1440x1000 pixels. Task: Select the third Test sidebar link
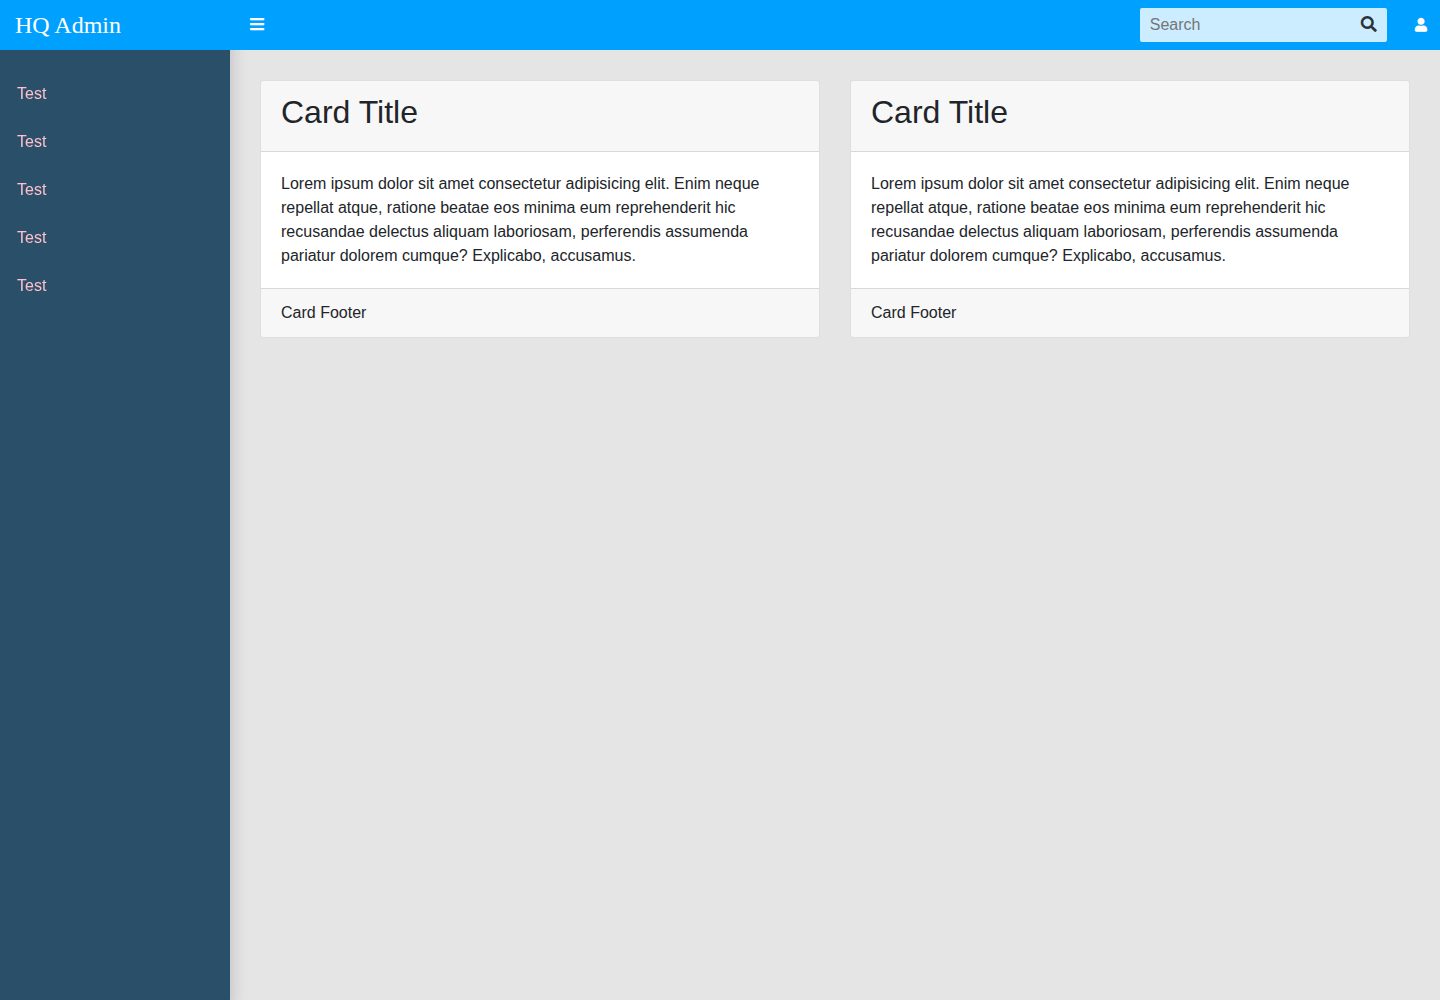(32, 189)
